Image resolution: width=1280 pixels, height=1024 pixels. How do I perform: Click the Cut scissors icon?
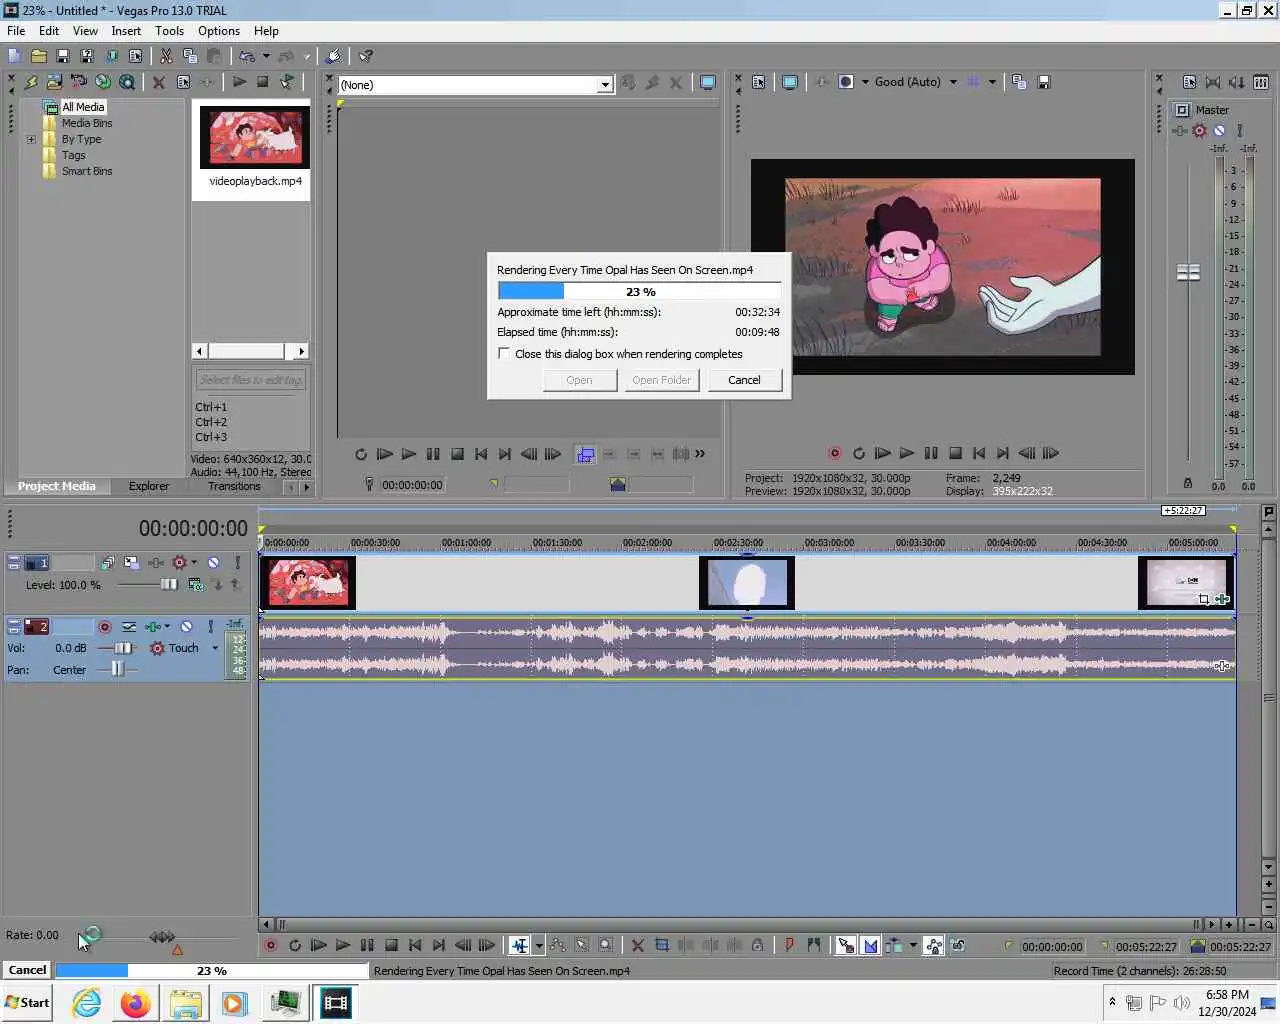point(165,56)
